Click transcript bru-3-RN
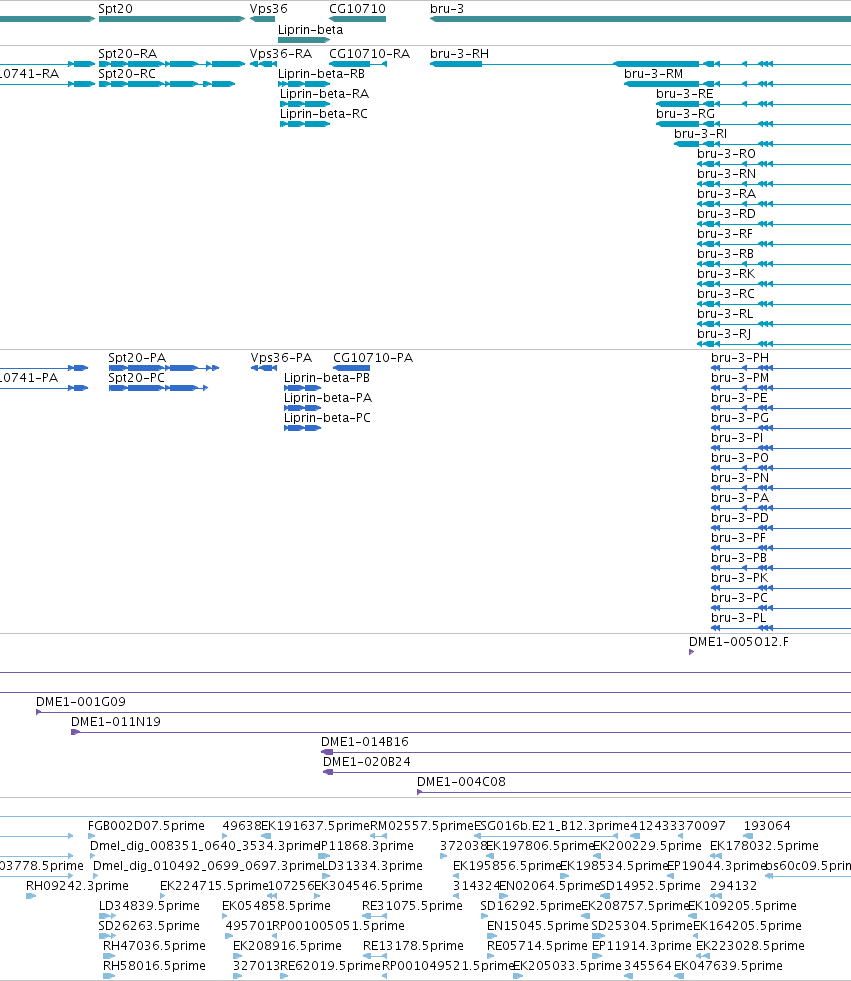The width and height of the screenshot is (851, 981). (726, 174)
